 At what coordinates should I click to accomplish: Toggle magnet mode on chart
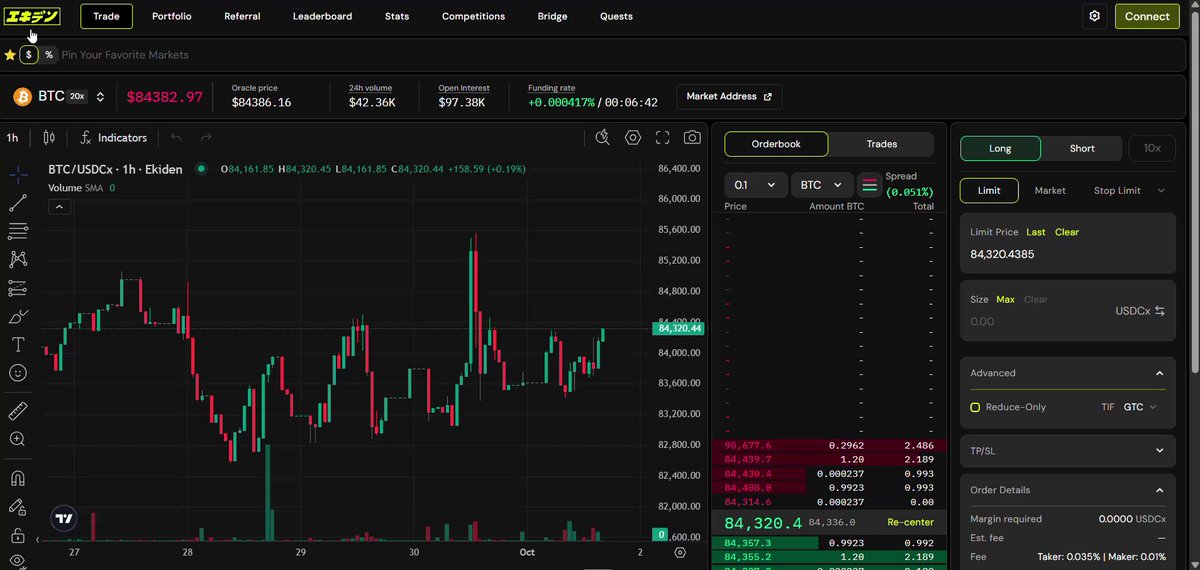pos(18,478)
